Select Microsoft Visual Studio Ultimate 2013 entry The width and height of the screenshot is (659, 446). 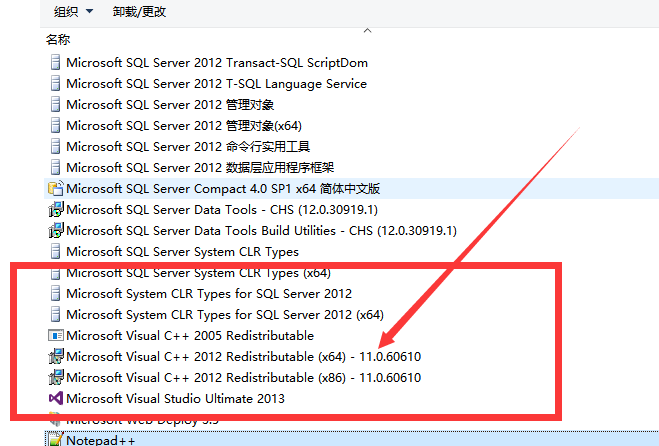point(175,398)
